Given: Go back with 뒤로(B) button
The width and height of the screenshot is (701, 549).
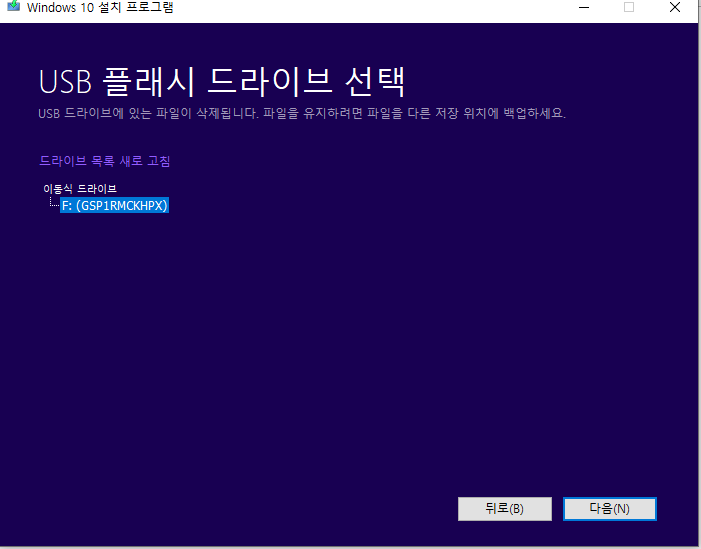Looking at the screenshot, I should tap(505, 509).
